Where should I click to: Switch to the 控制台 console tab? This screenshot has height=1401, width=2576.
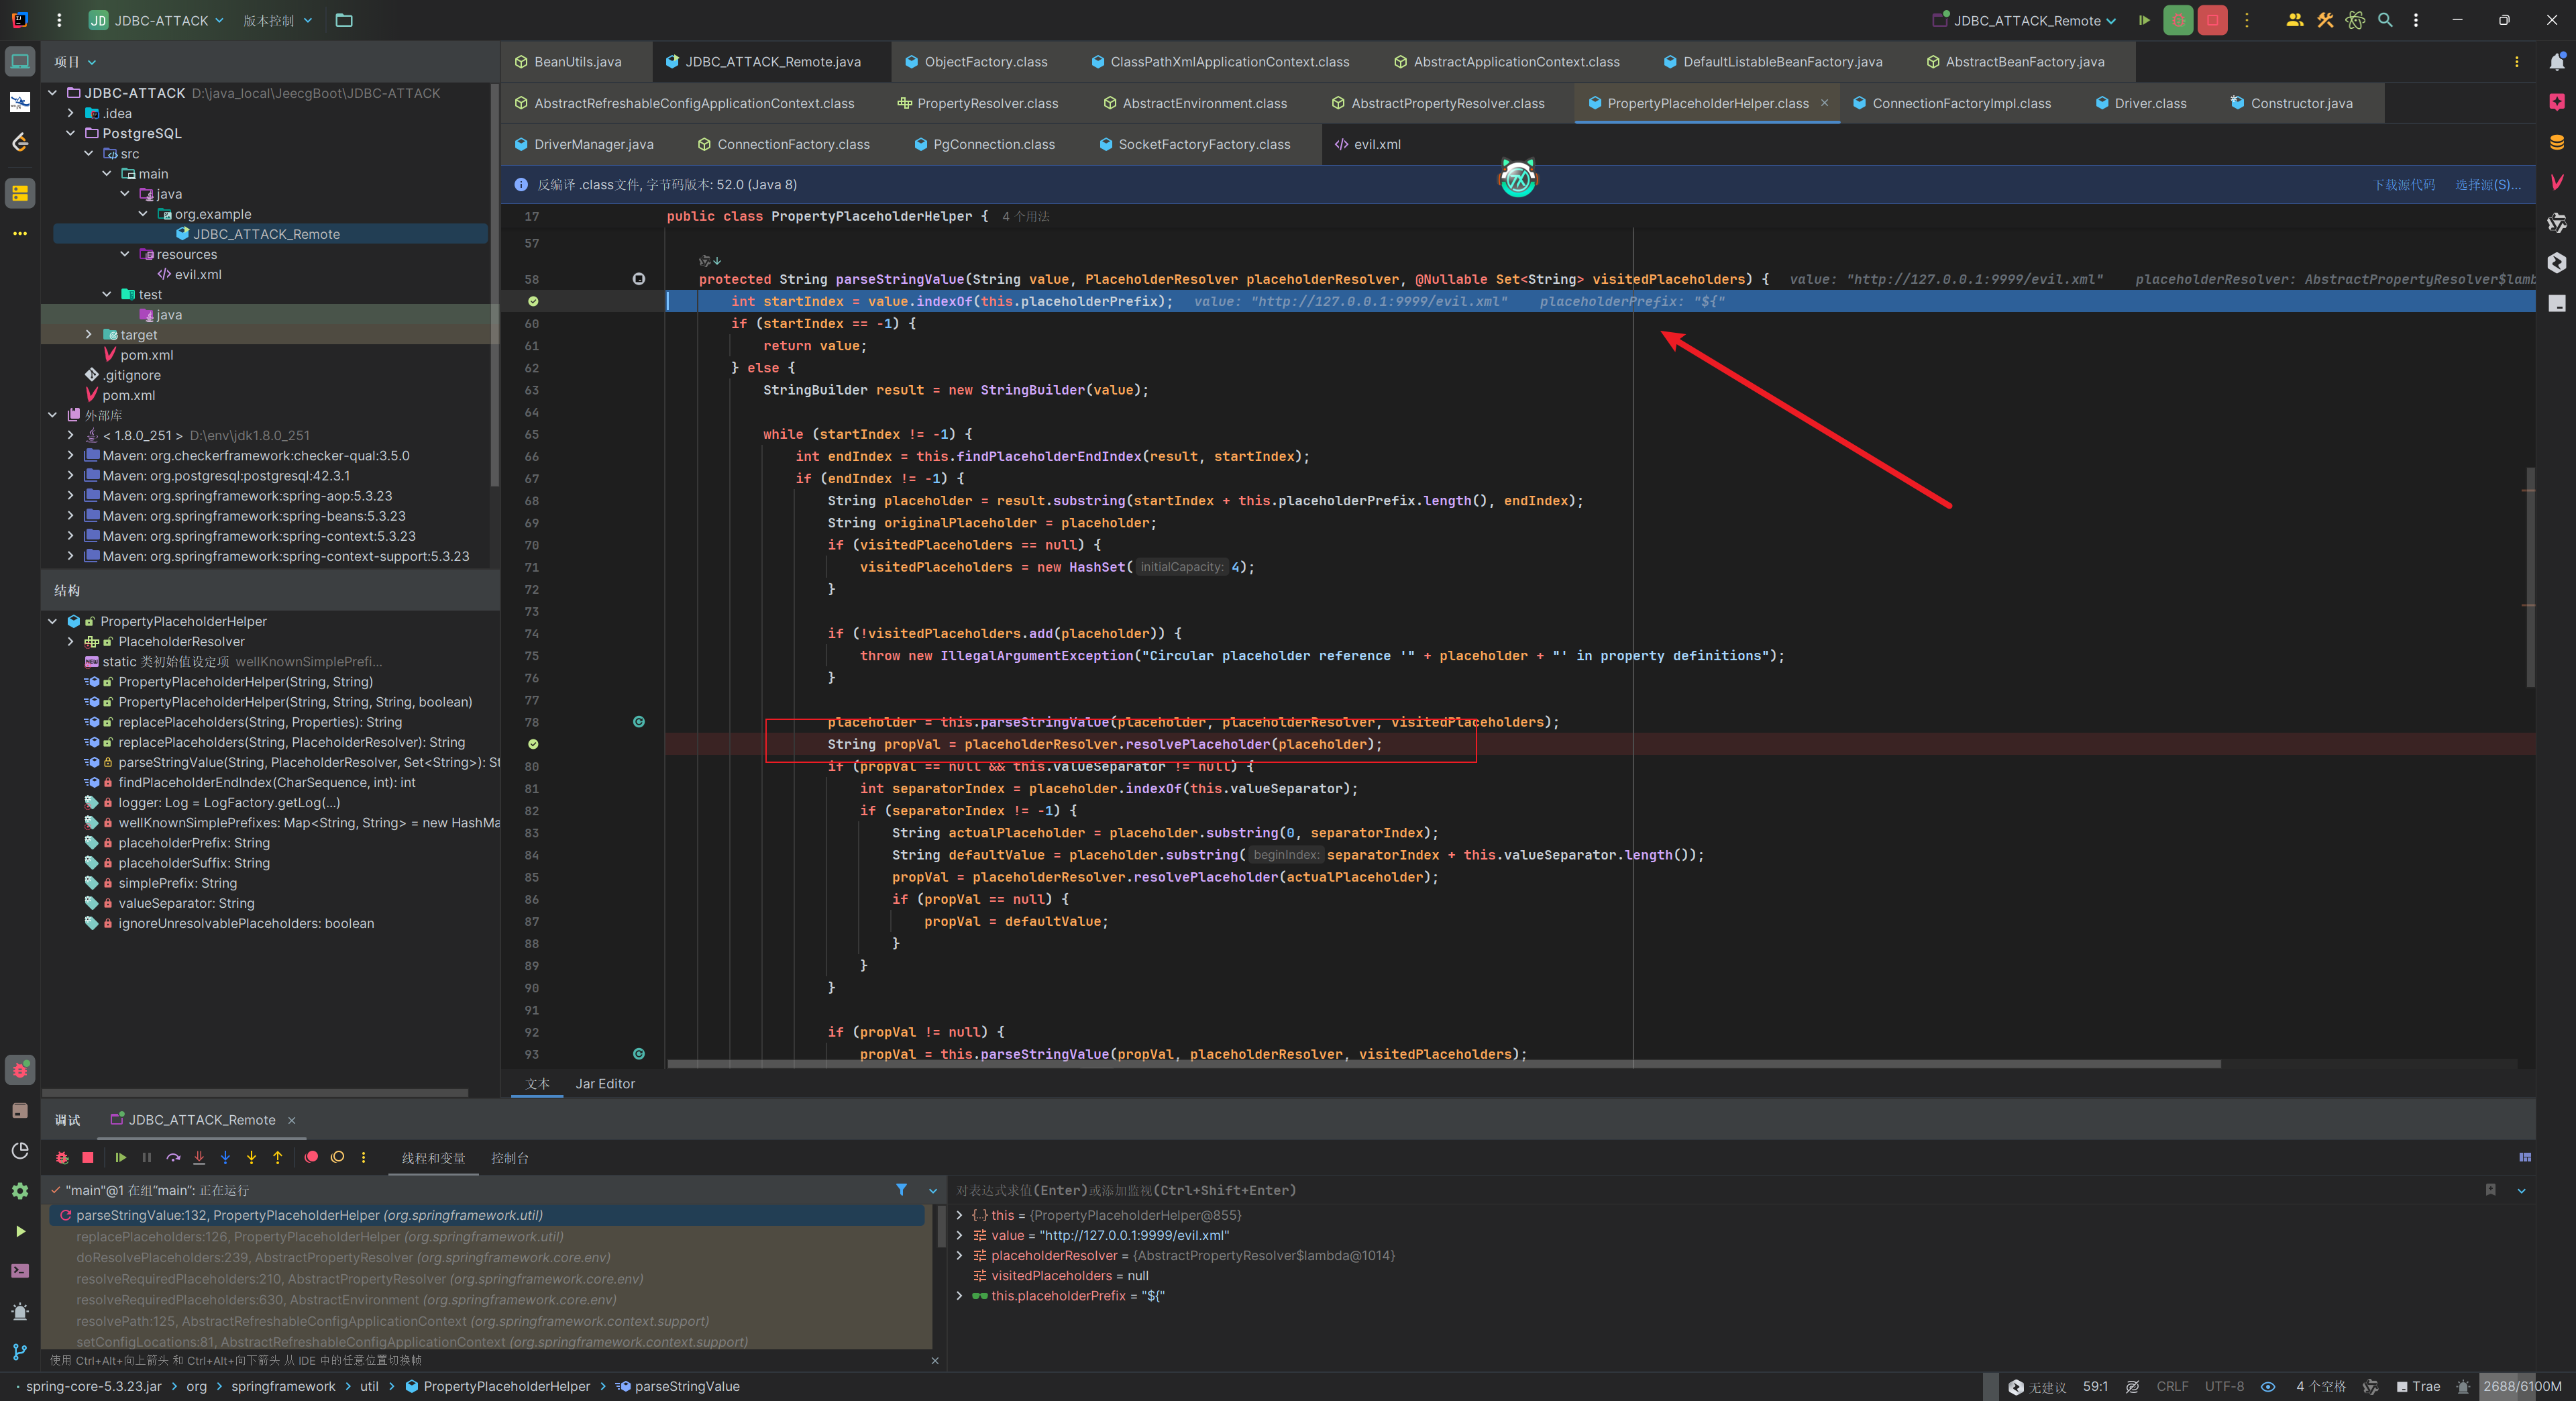coord(509,1158)
